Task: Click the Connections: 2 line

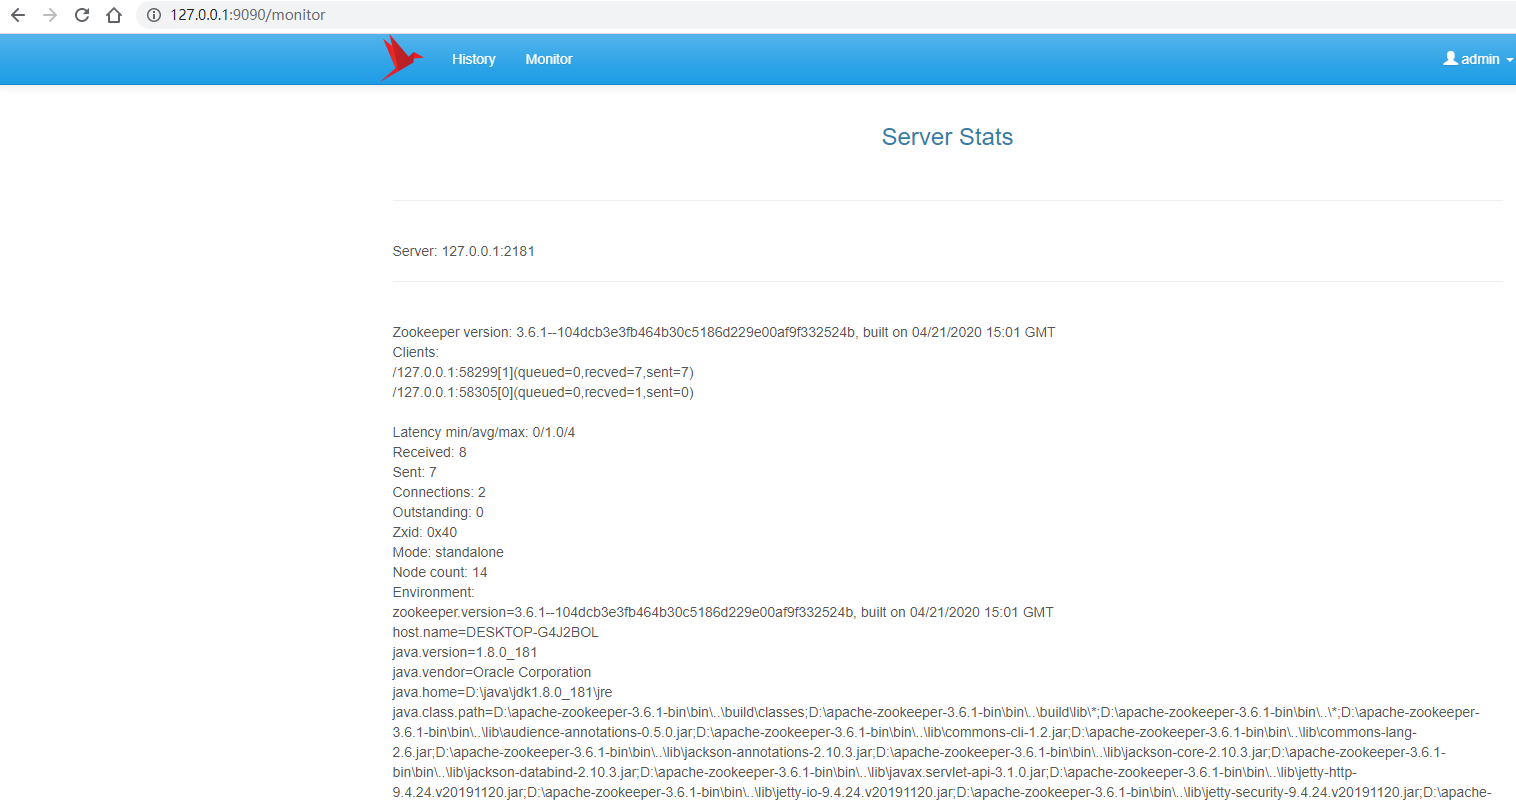Action: 439,492
